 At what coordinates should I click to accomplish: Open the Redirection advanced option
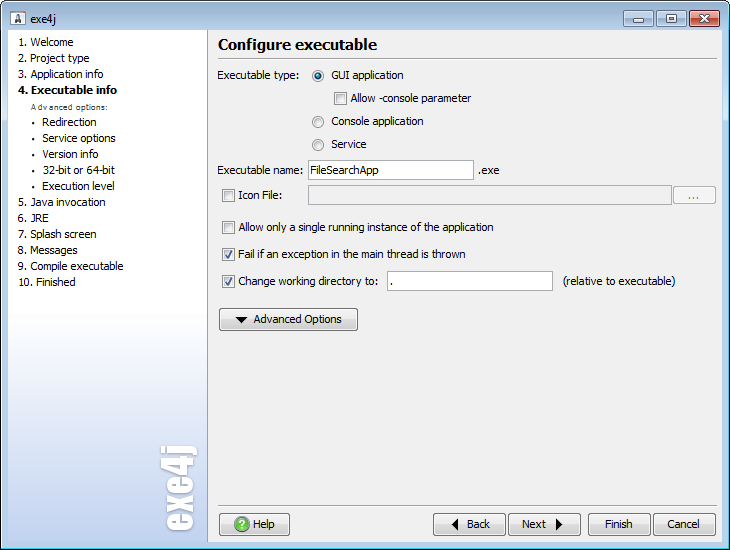pyautogui.click(x=69, y=122)
